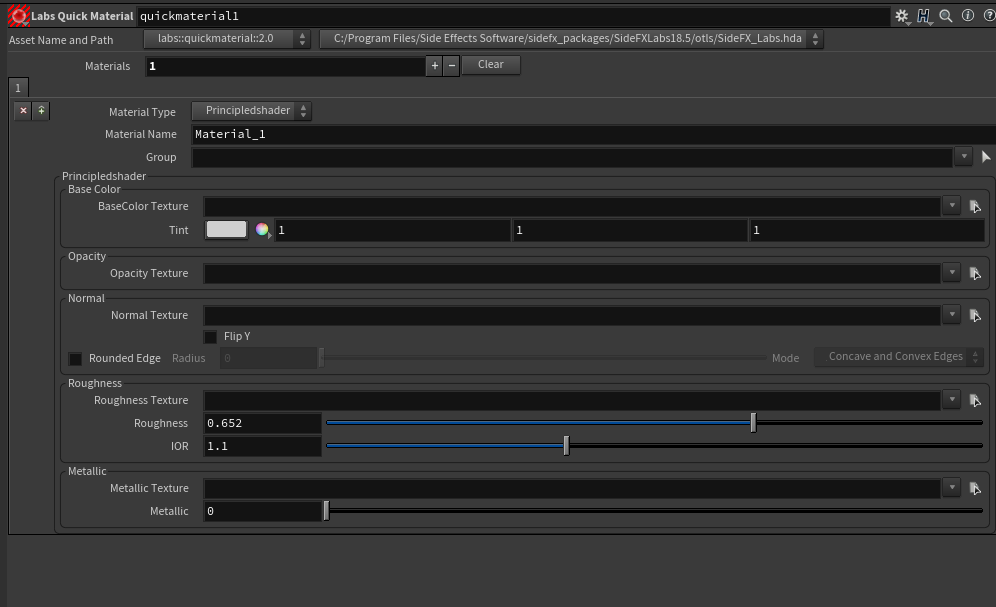Expand Roughness Texture dropdown arrow
This screenshot has height=607, width=996.
952,399
